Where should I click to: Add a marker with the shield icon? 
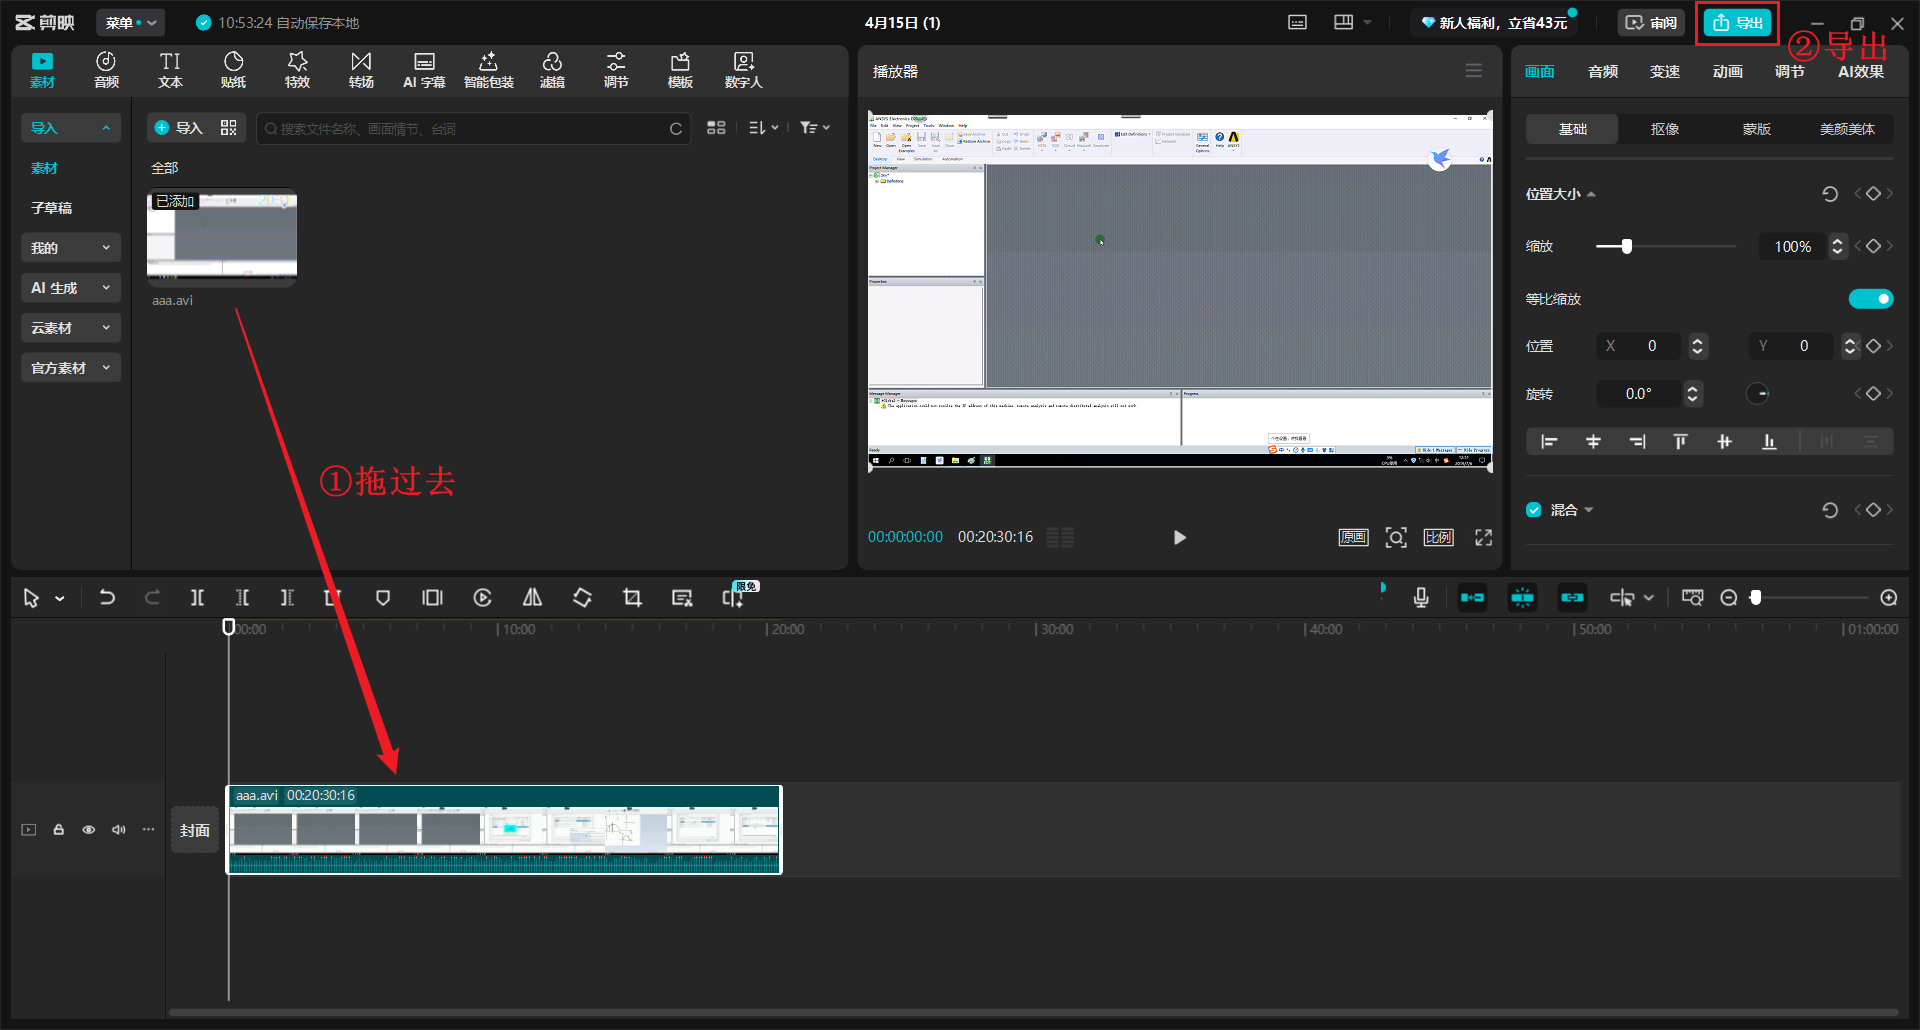pyautogui.click(x=382, y=597)
